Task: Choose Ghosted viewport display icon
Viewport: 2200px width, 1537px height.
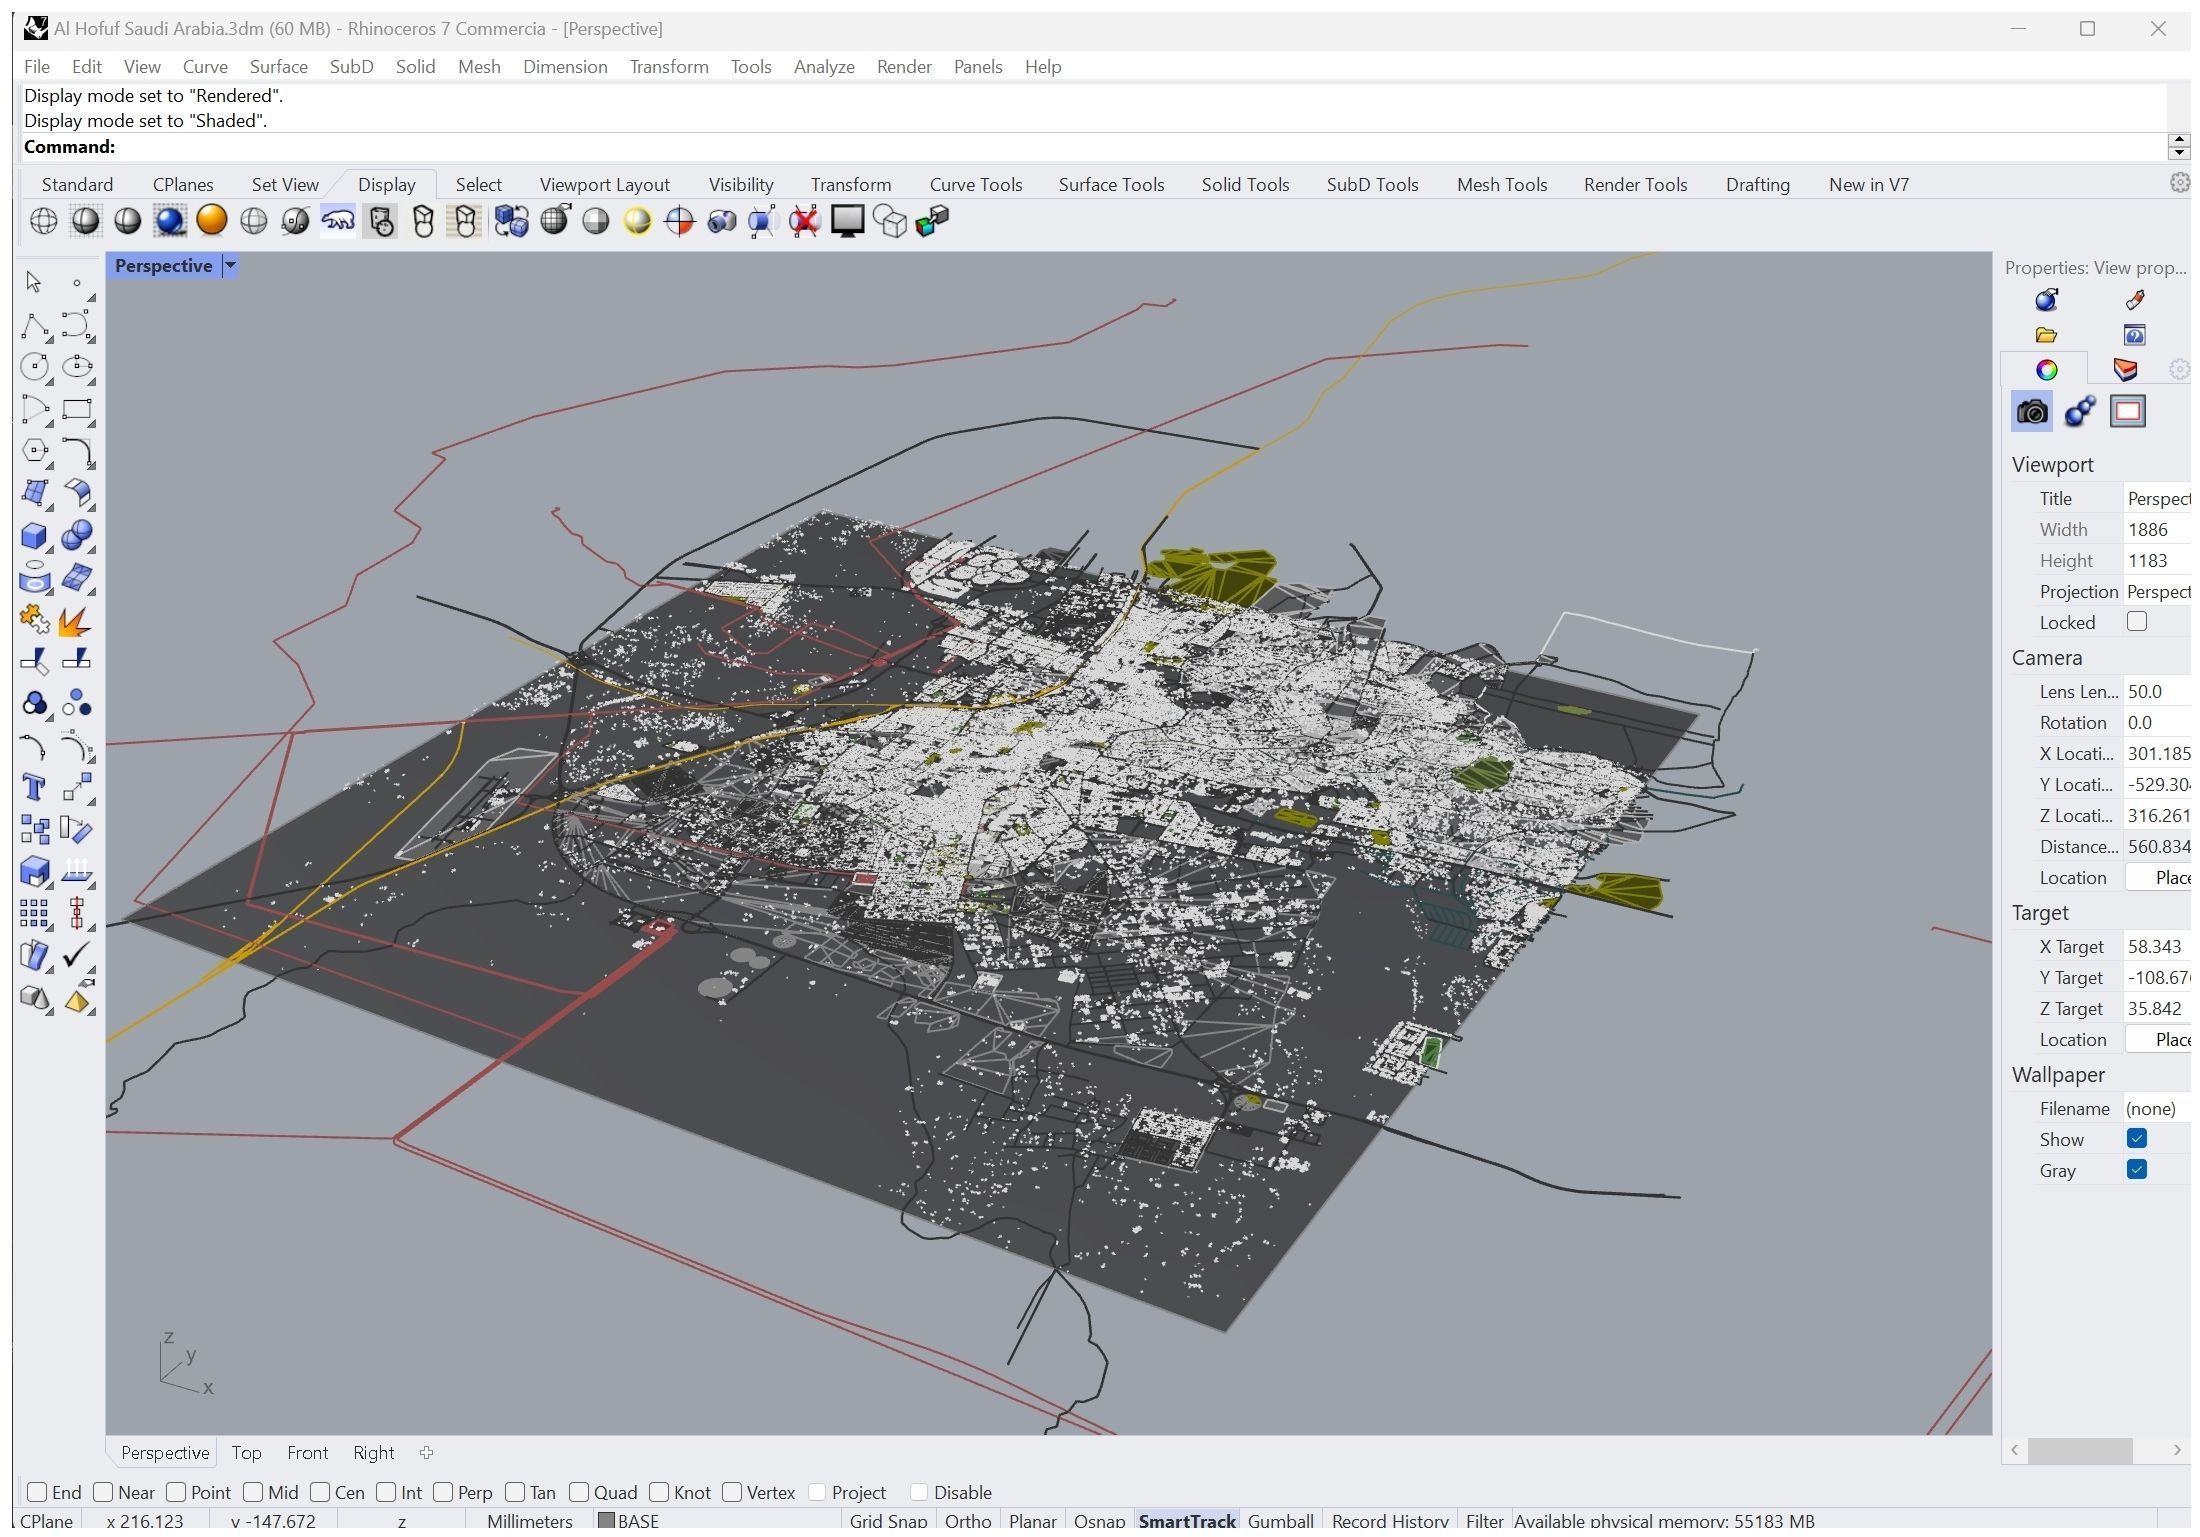Action: coord(254,221)
